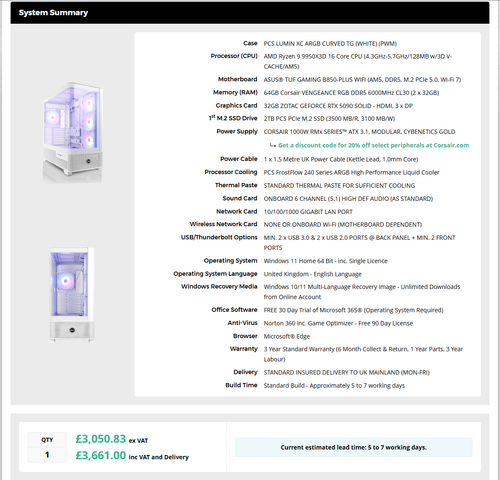The width and height of the screenshot is (500, 480).
Task: Click the quantity value 1
Action: point(47,455)
